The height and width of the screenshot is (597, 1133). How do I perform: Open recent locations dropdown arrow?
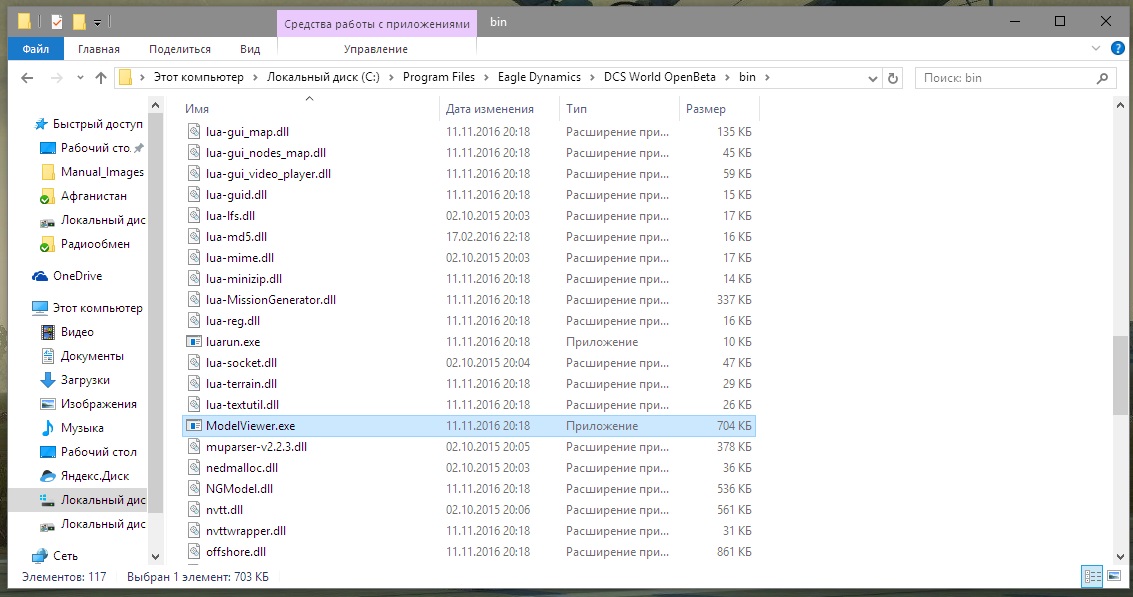pos(79,78)
